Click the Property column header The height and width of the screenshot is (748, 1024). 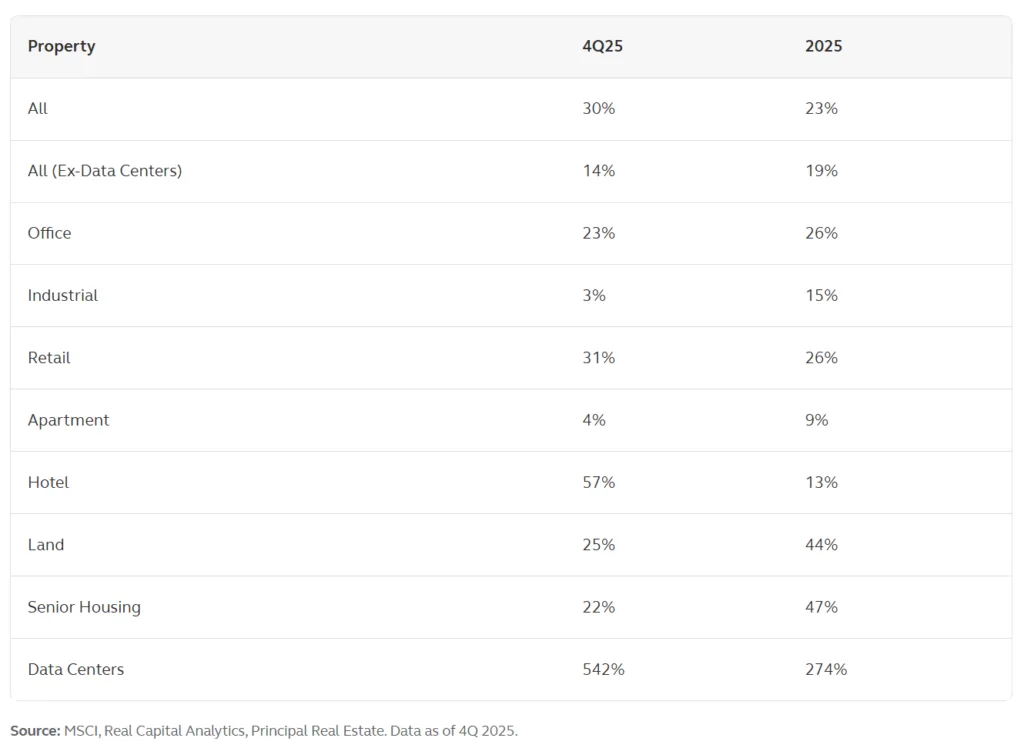(x=61, y=46)
